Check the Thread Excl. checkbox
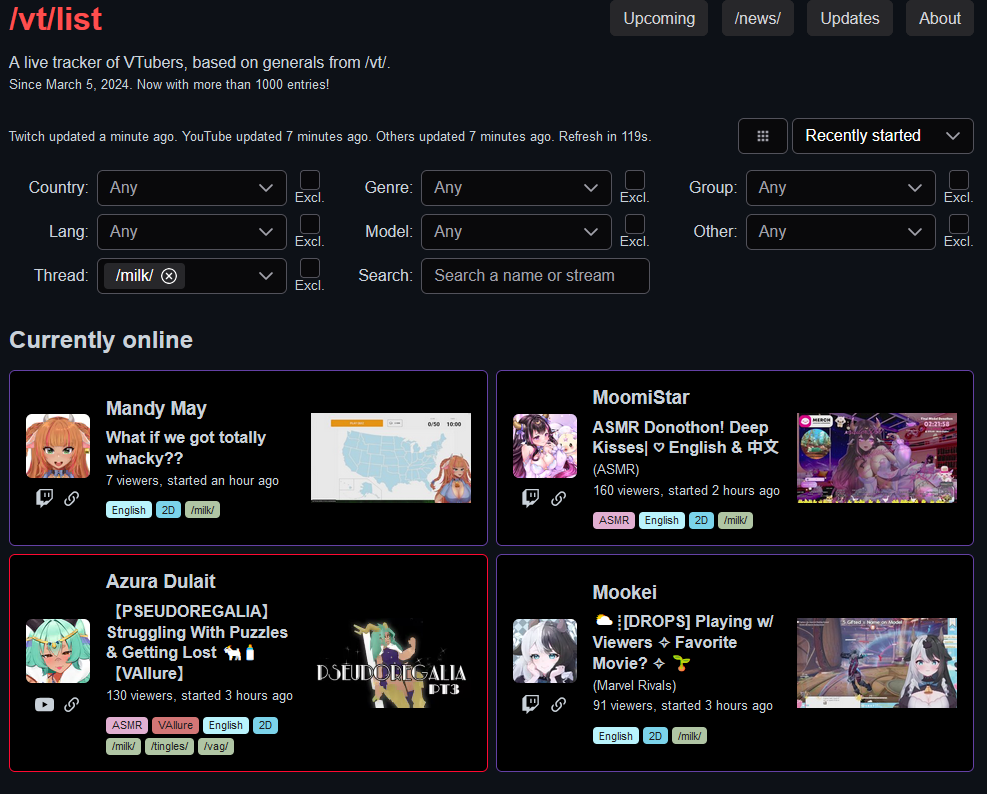 coord(310,268)
